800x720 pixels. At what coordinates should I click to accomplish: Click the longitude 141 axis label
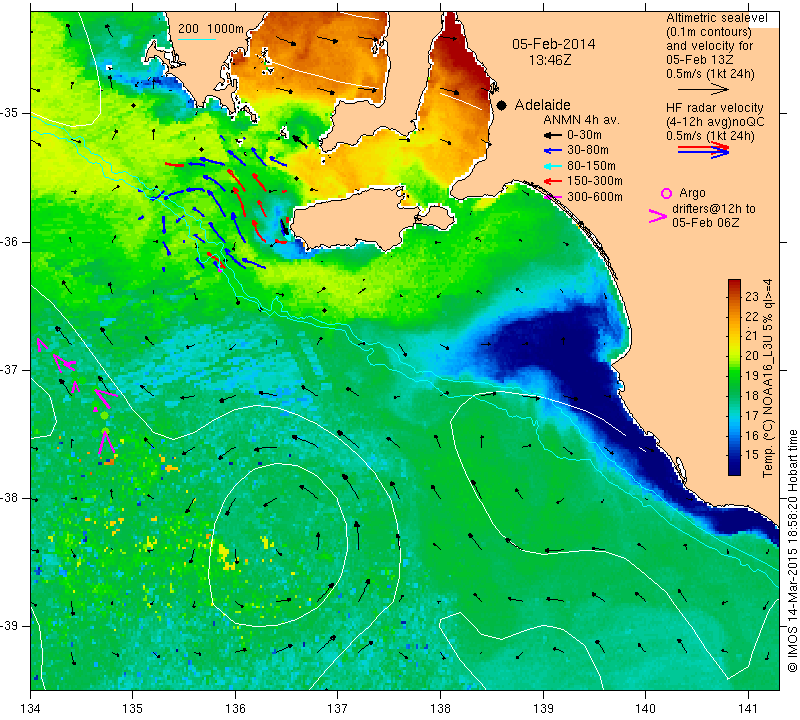click(x=748, y=708)
